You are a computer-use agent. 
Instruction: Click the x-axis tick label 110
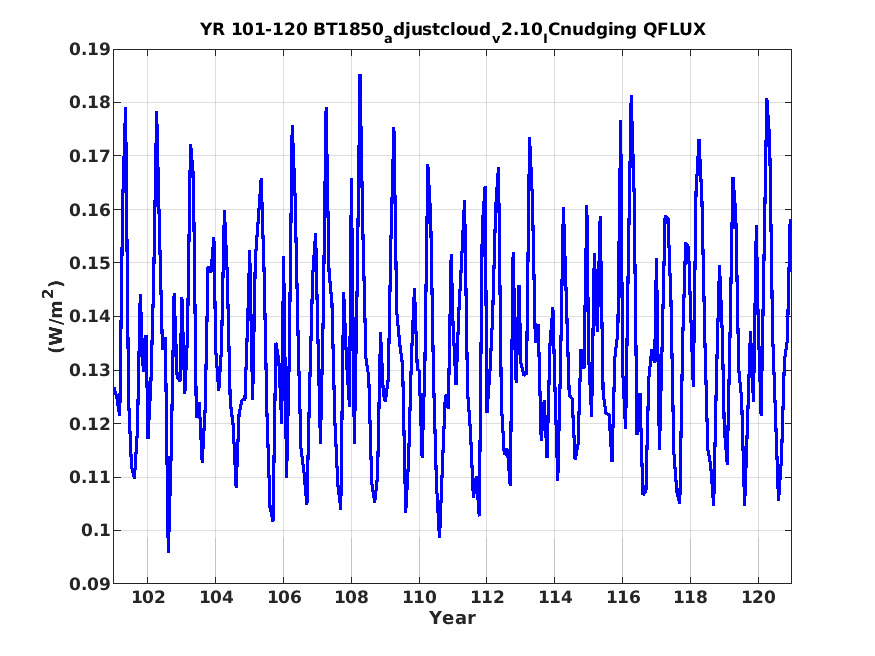(419, 597)
